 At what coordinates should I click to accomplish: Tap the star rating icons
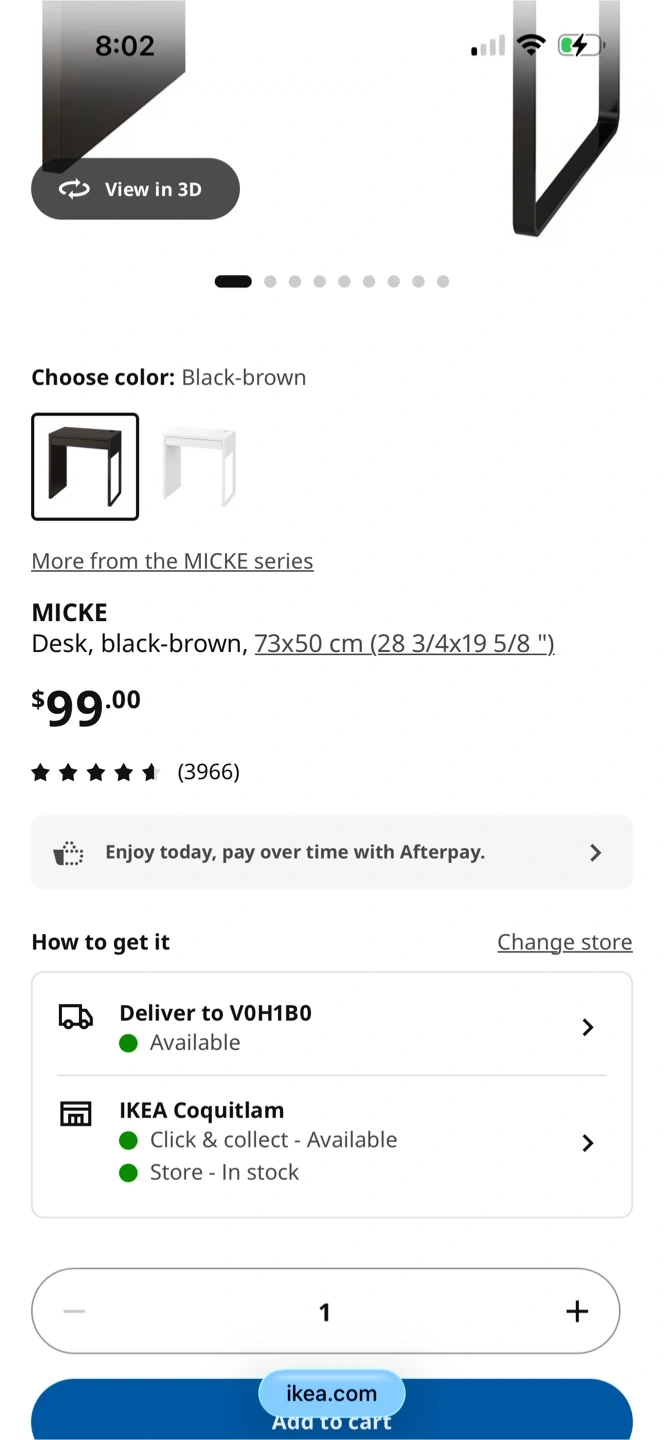95,772
